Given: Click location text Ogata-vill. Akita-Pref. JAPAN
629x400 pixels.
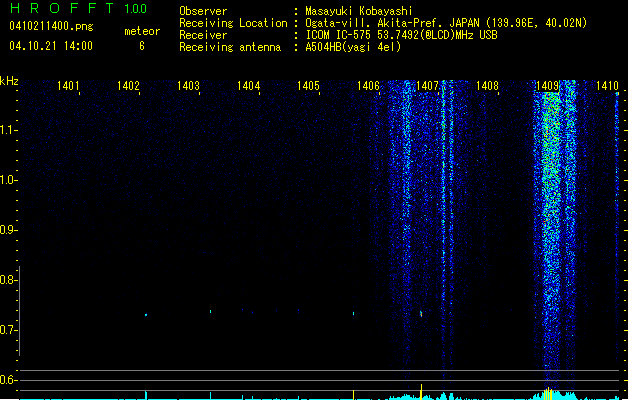Looking at the screenshot, I should pyautogui.click(x=392, y=23).
